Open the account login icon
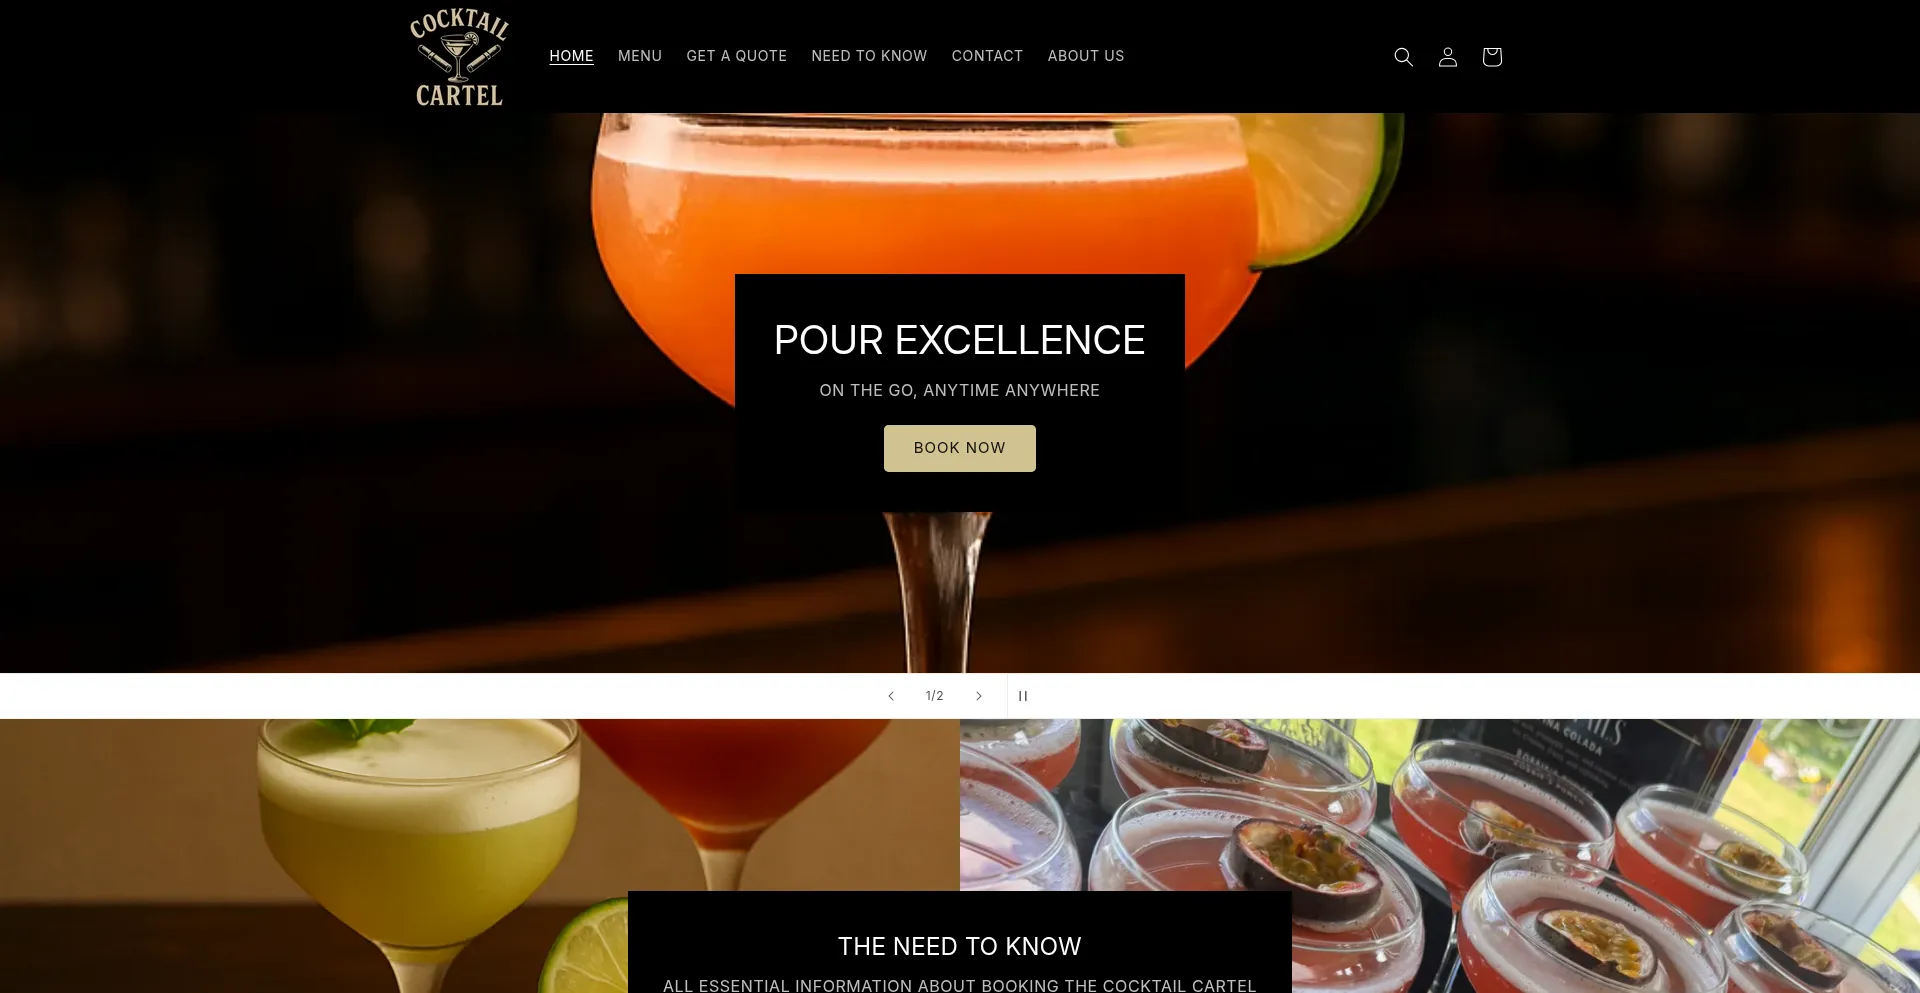Viewport: 1920px width, 993px height. [x=1447, y=57]
